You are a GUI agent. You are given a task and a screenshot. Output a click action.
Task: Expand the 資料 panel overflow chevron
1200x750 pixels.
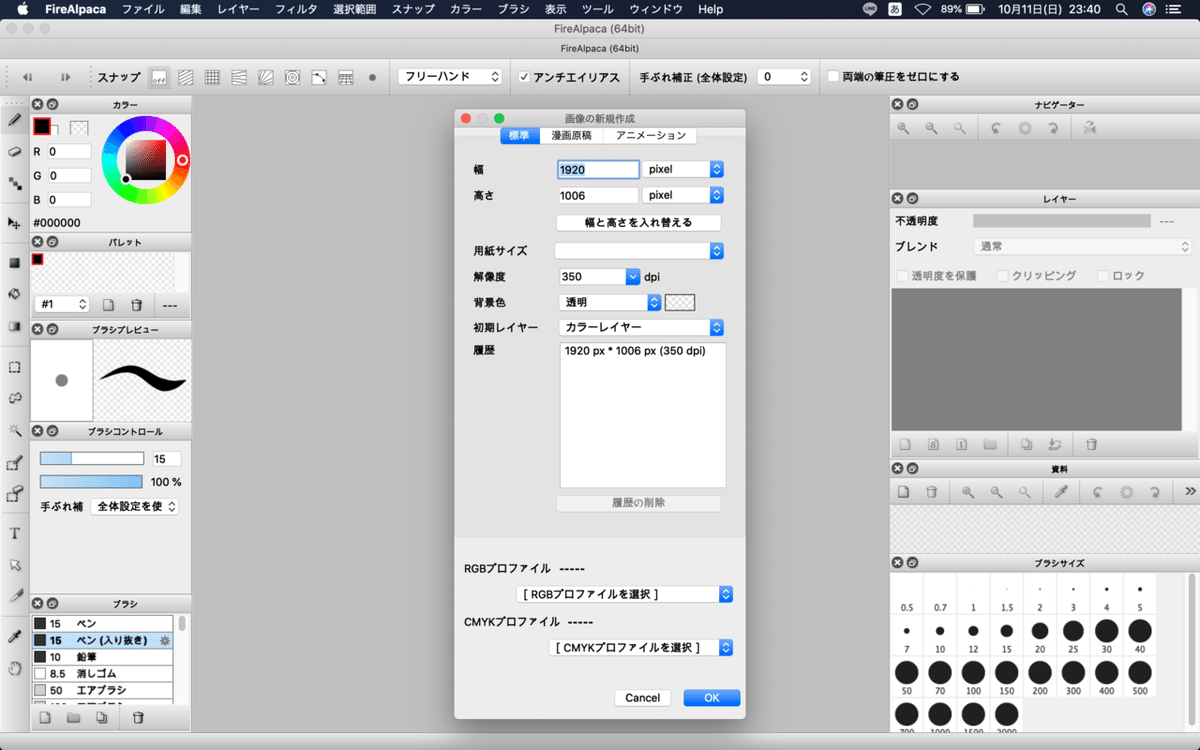click(1190, 492)
